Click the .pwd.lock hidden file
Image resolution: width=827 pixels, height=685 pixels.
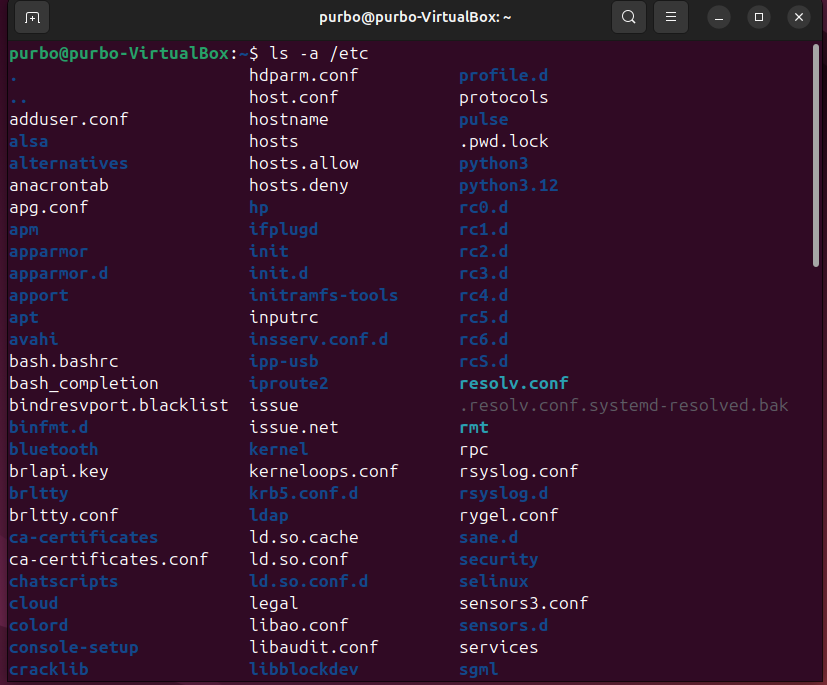click(504, 141)
